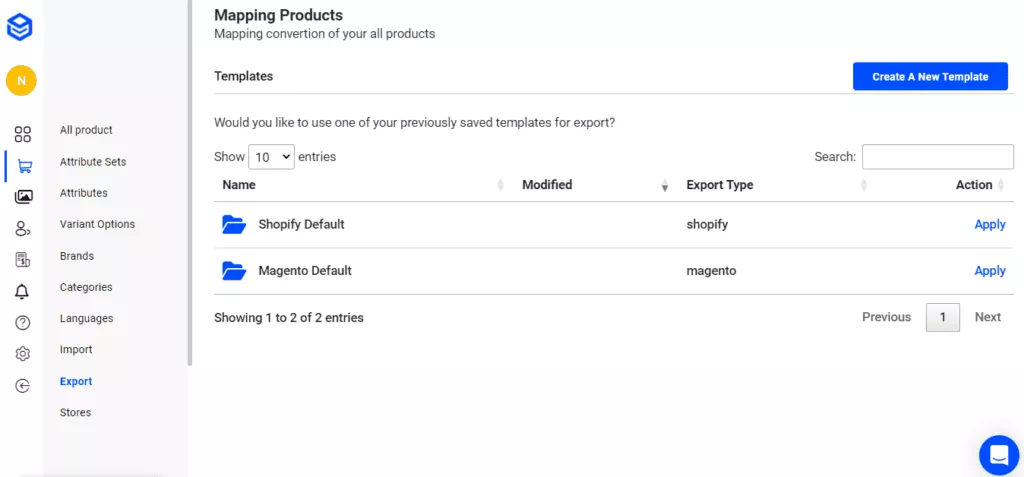Go to Attribute Sets menu item
Image resolution: width=1024 pixels, height=477 pixels.
(x=93, y=162)
